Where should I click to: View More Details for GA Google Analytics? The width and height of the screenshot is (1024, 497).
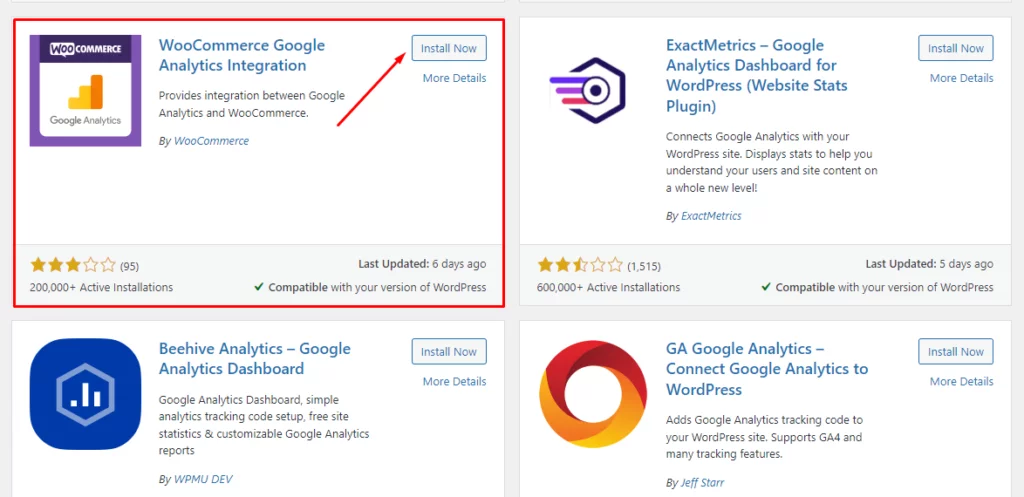(x=961, y=382)
